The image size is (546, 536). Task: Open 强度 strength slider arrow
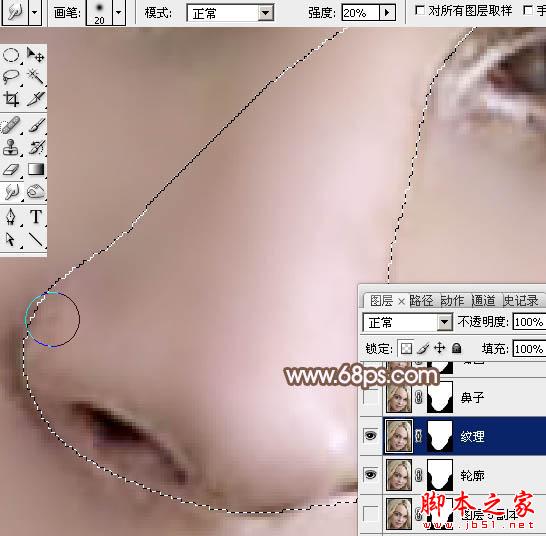[x=387, y=13]
